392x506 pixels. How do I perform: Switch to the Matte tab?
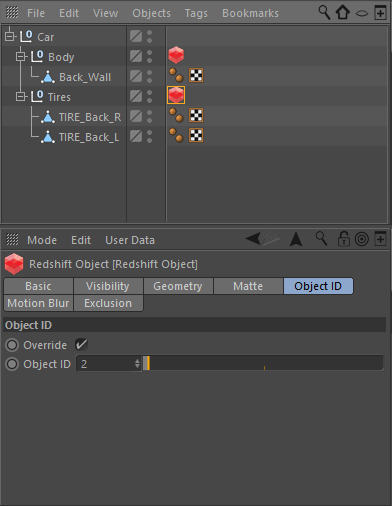[x=248, y=286]
